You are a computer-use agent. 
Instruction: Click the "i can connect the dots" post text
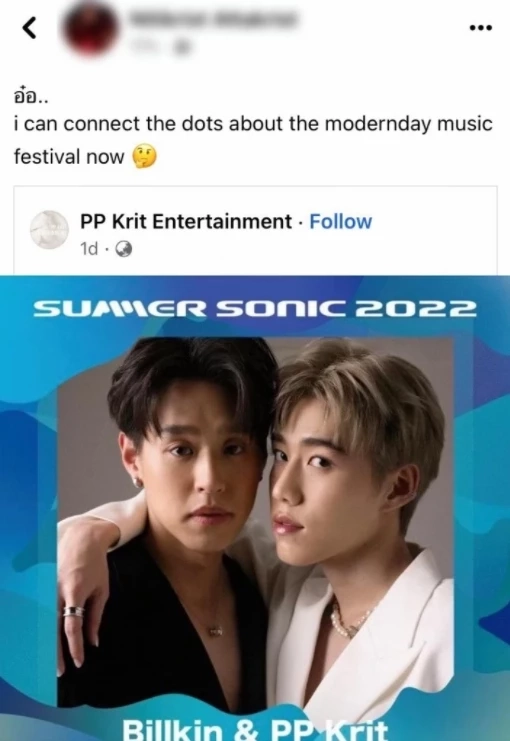[253, 140]
